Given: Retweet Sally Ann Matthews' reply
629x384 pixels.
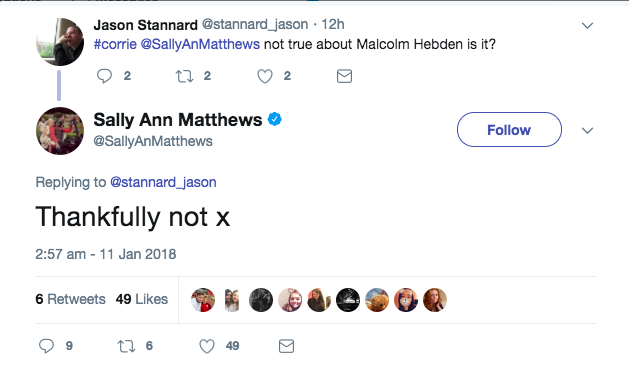Looking at the screenshot, I should 126,346.
